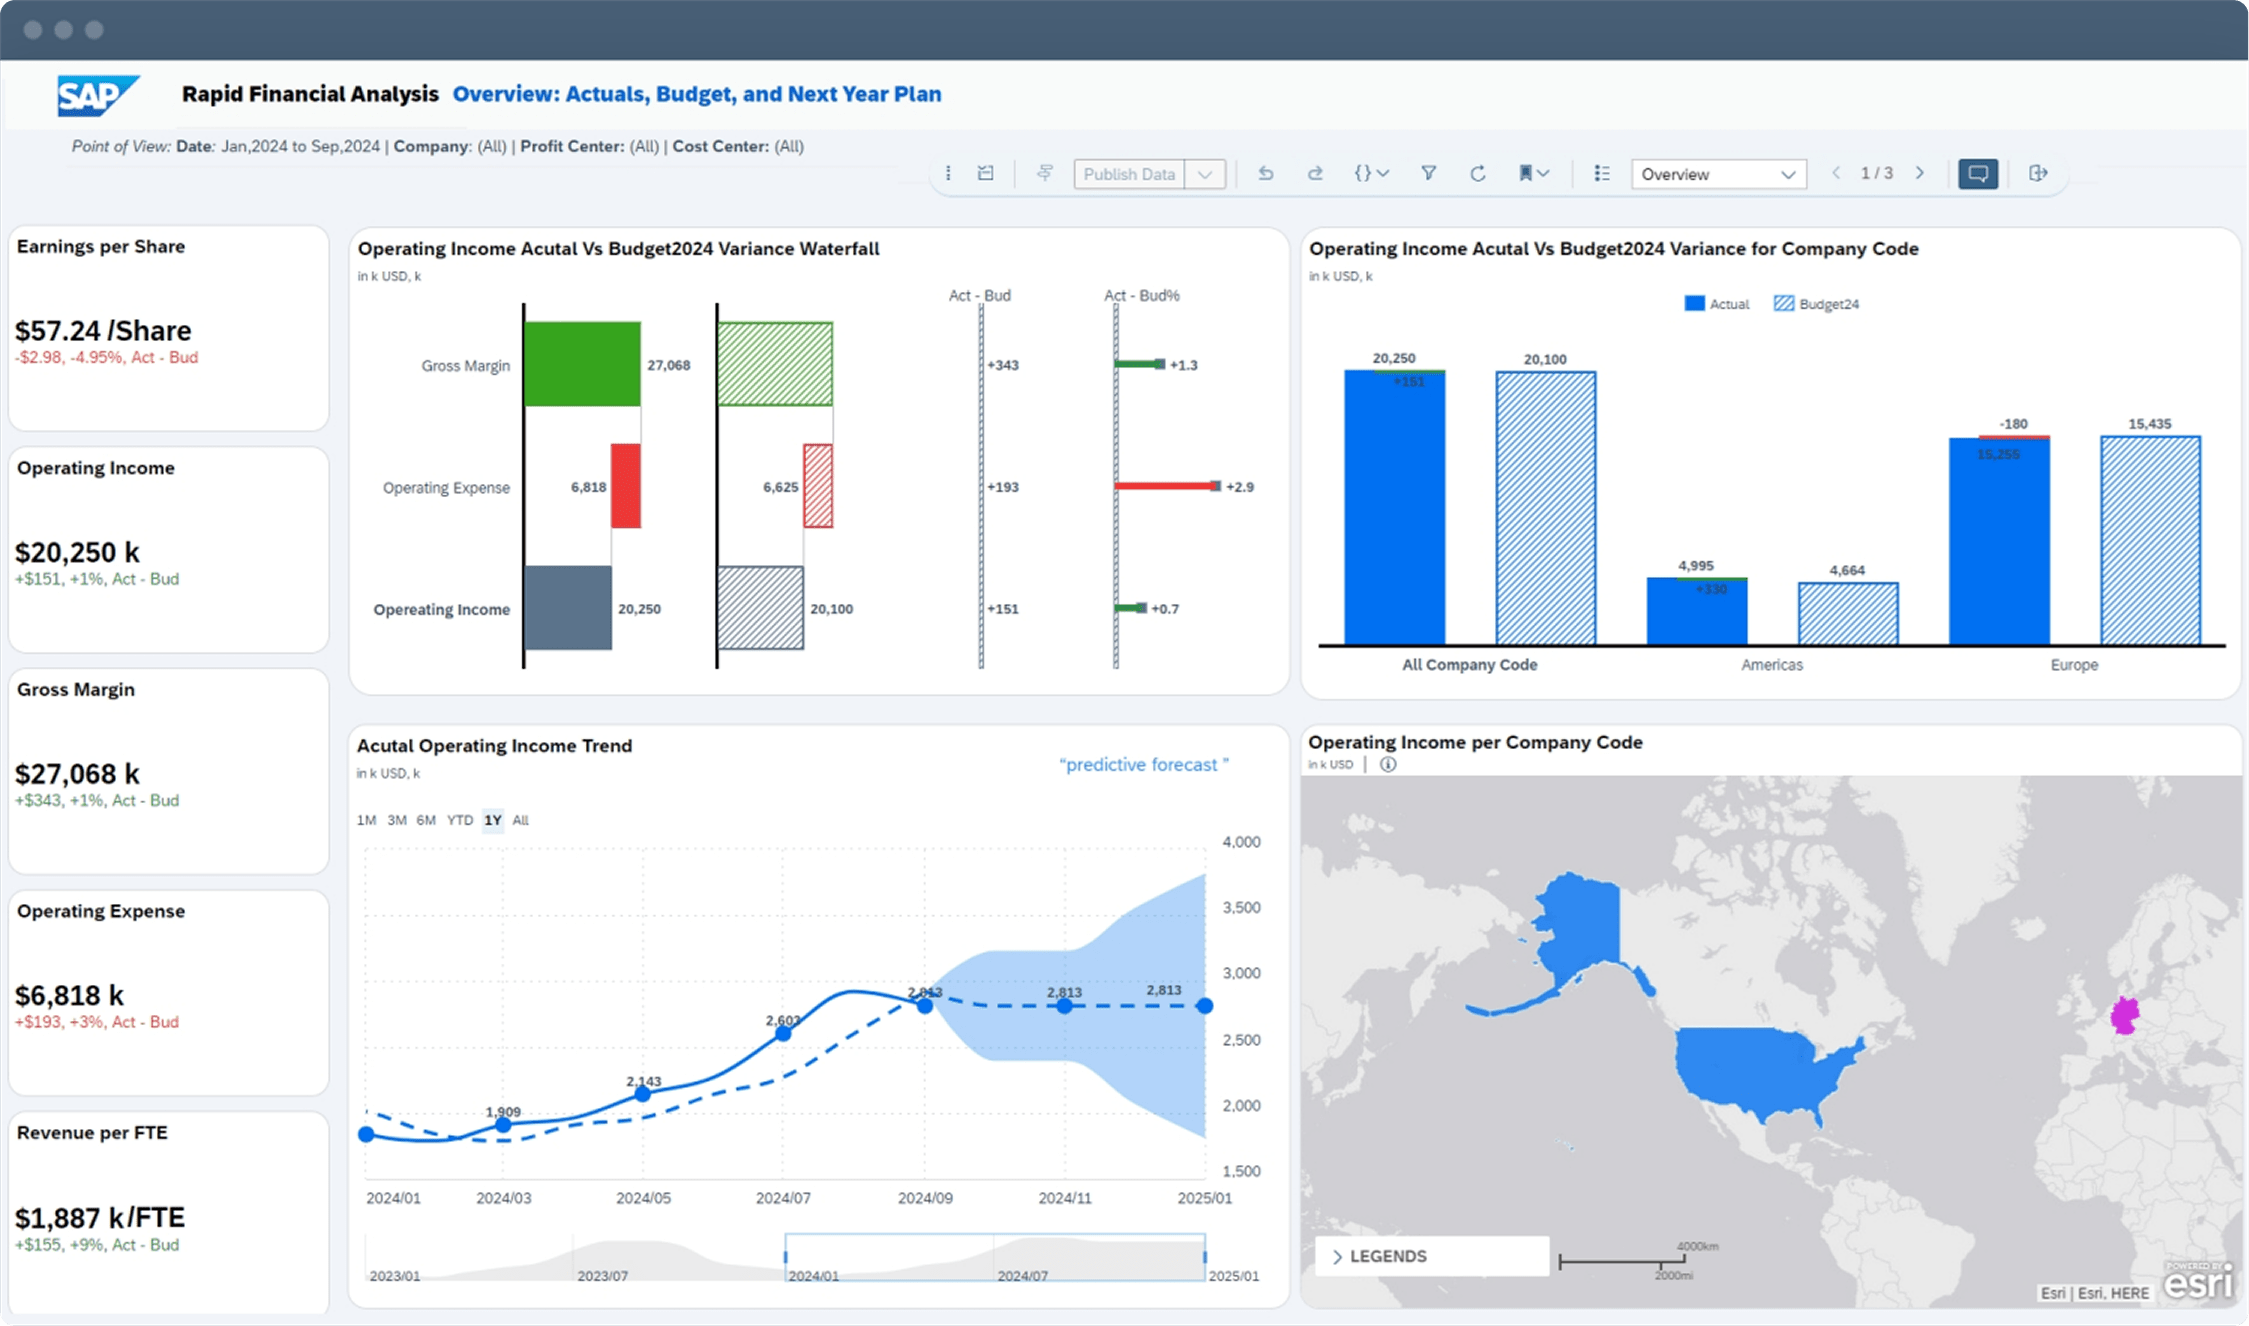Click the Publish Data button

point(1129,174)
